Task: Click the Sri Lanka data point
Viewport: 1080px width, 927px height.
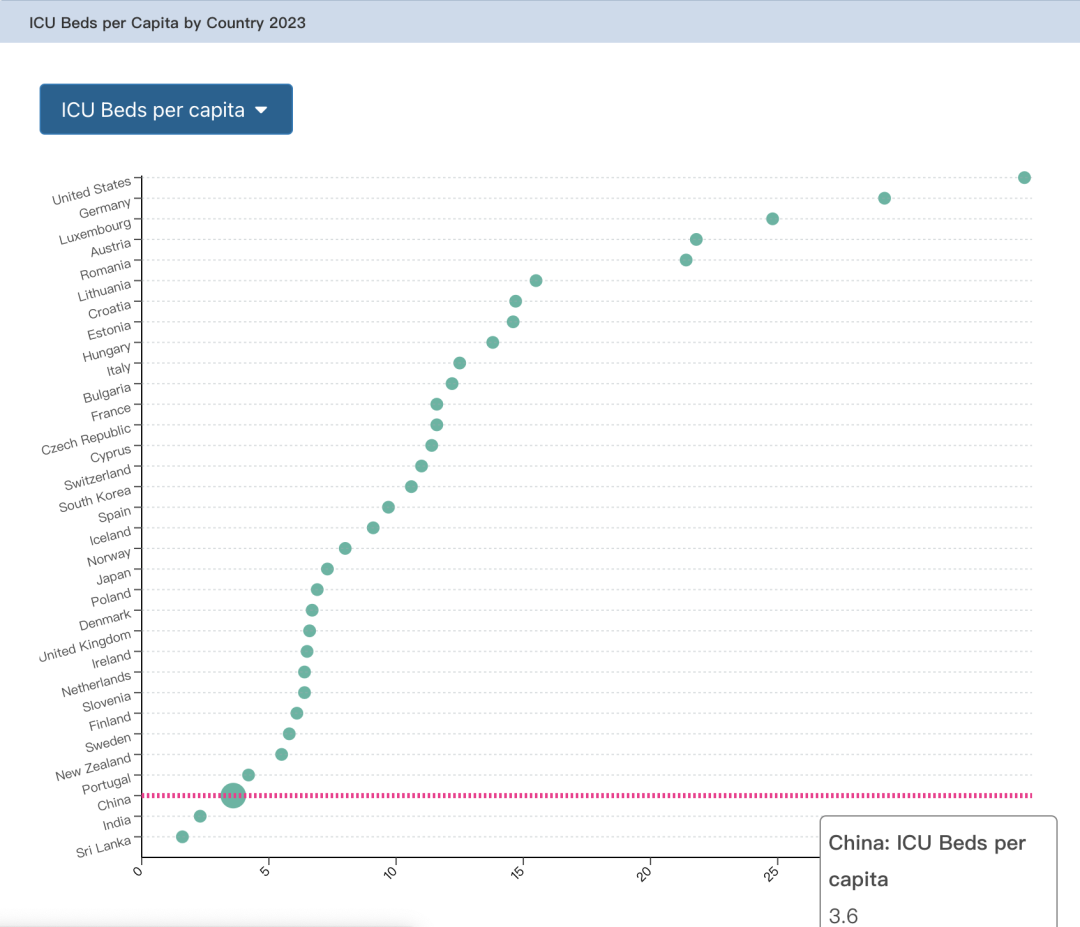Action: (x=183, y=837)
